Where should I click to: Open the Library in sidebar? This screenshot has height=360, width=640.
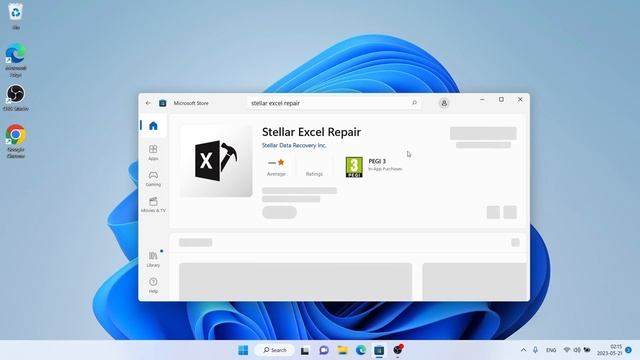point(153,259)
